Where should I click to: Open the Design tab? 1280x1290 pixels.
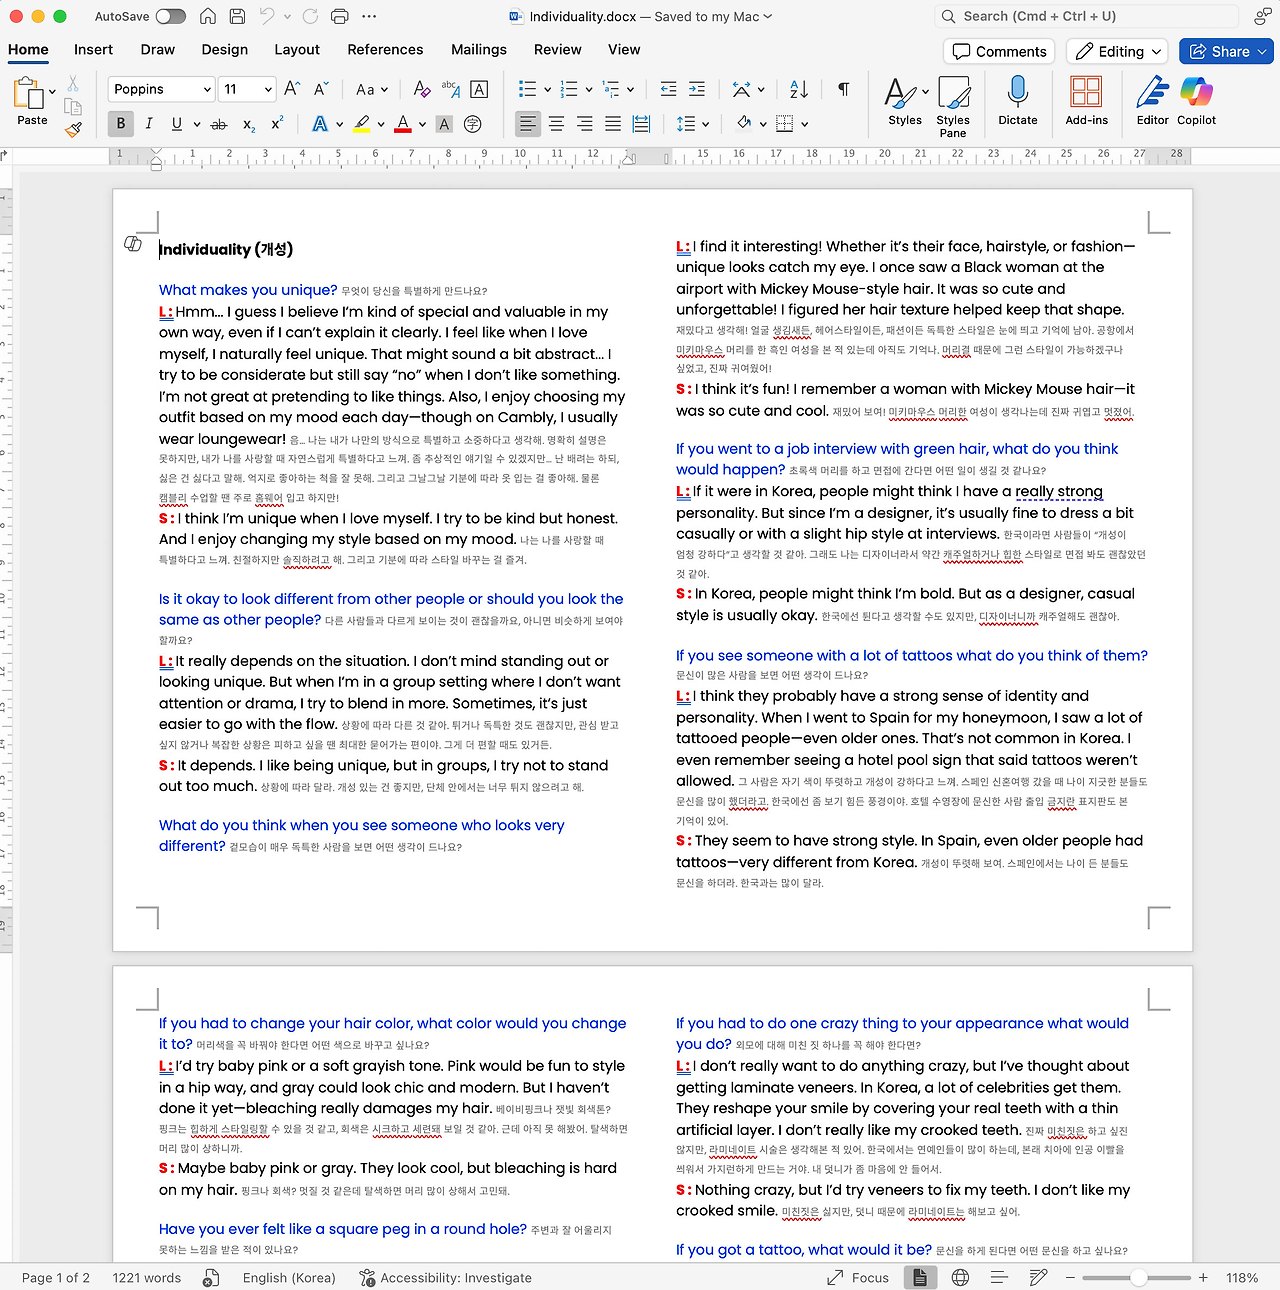coord(224,49)
